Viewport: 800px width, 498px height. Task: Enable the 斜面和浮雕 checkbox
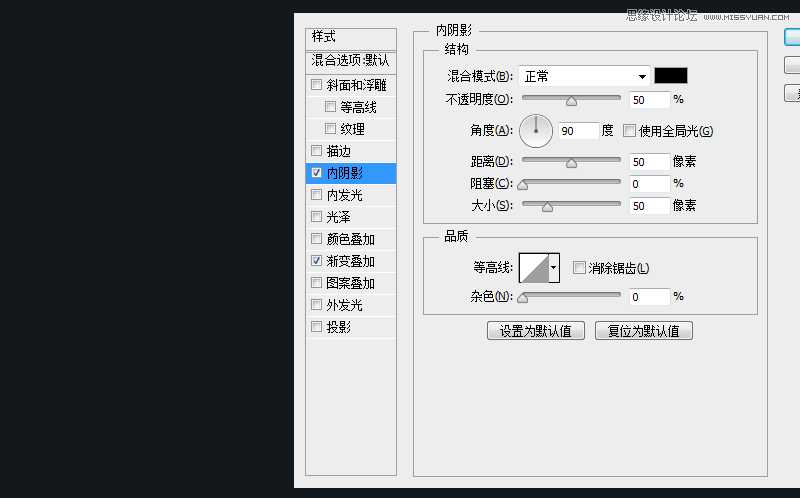317,85
